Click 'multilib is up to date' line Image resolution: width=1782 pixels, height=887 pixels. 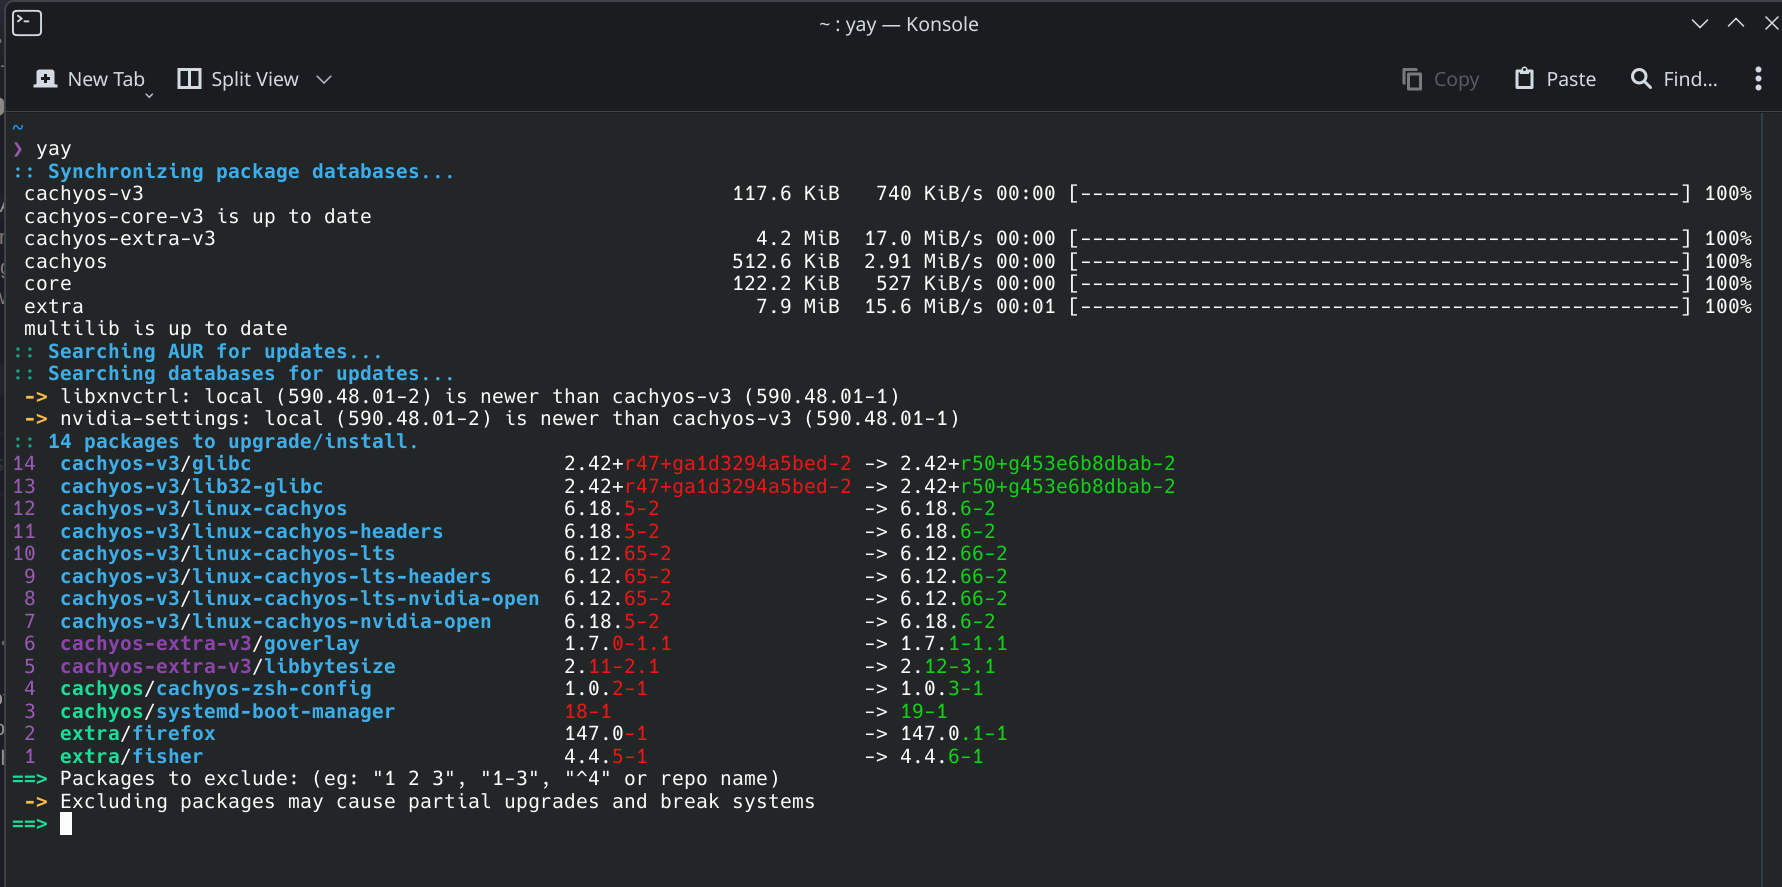pyautogui.click(x=155, y=329)
